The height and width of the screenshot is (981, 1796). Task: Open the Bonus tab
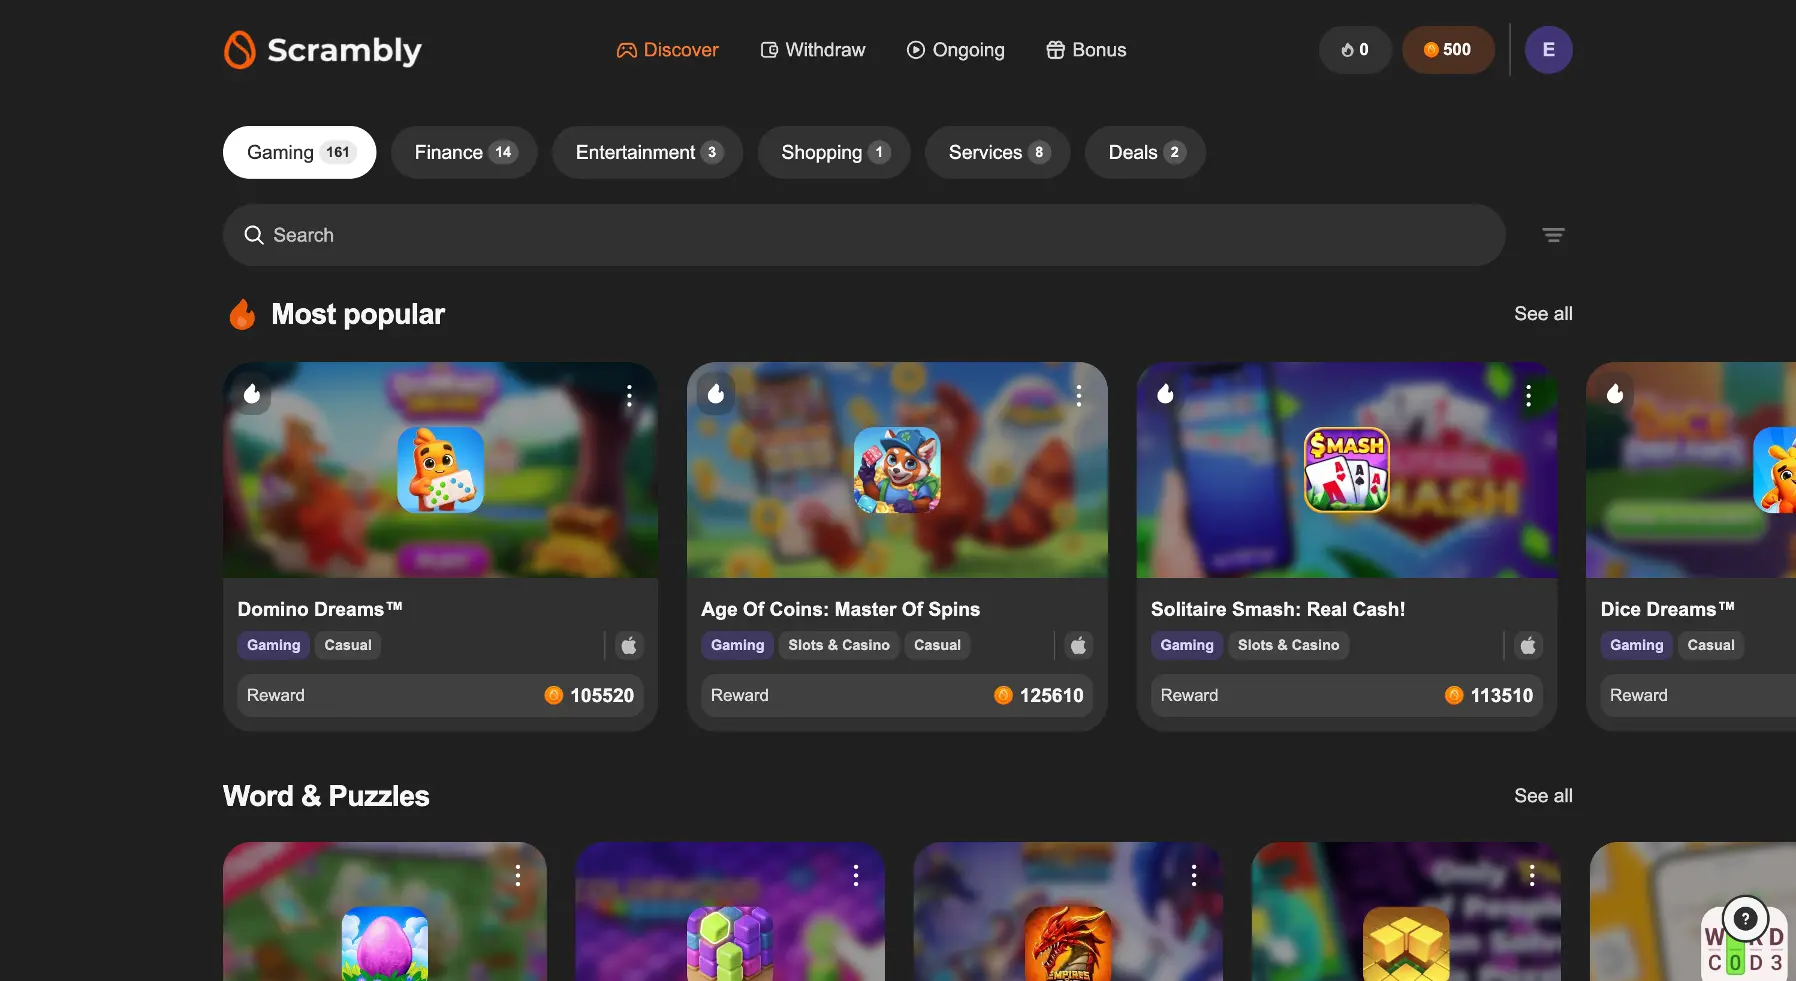pyautogui.click(x=1086, y=50)
